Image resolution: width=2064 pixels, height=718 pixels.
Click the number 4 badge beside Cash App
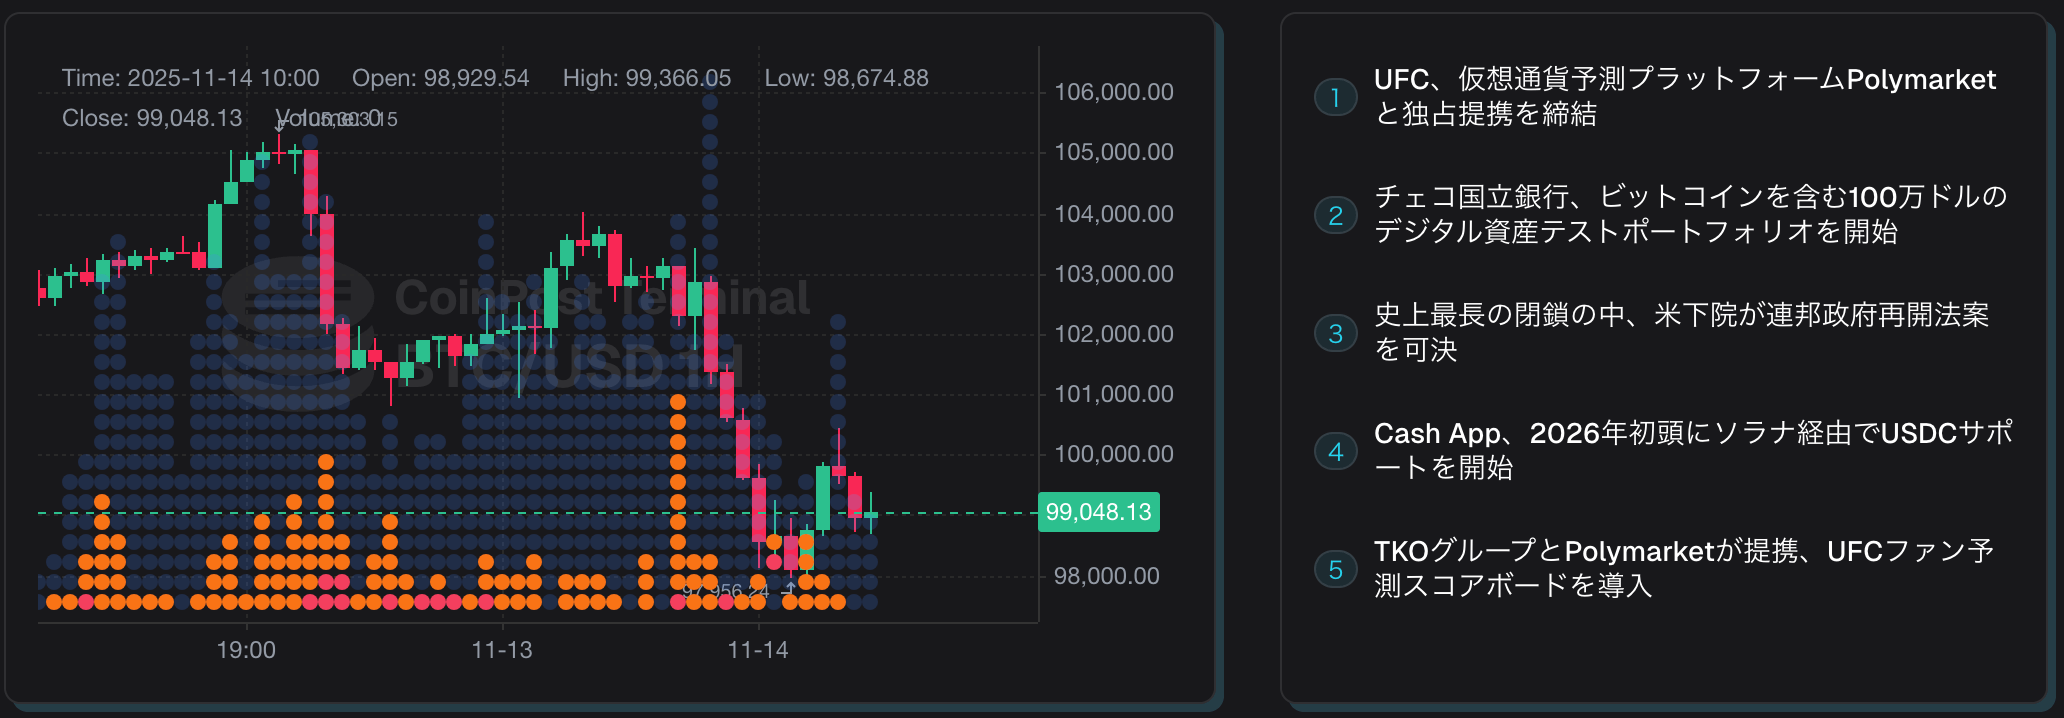1335,451
